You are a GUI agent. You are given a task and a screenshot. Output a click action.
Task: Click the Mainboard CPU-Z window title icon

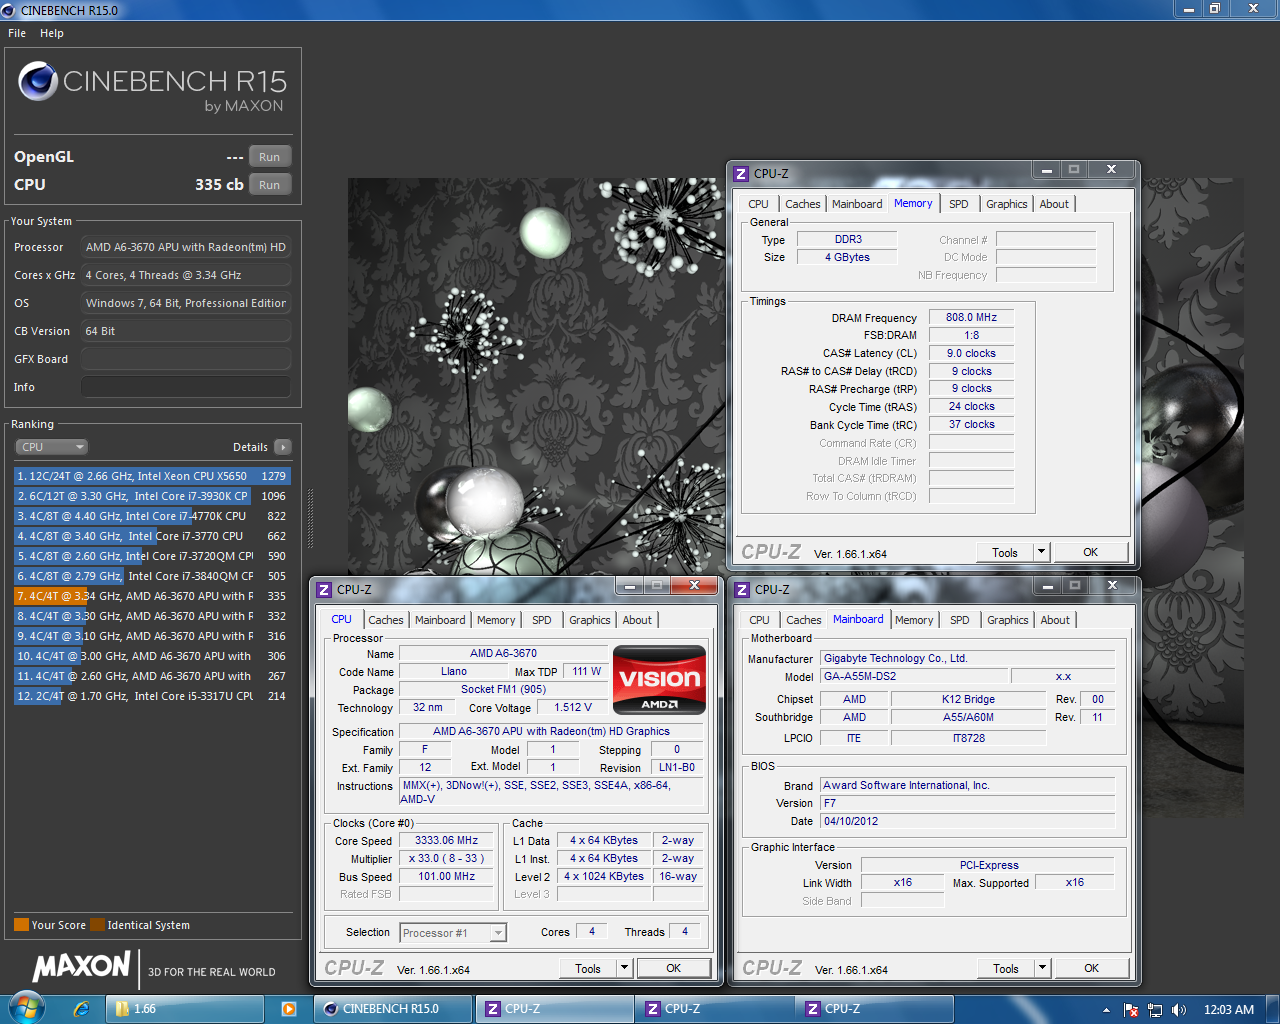[742, 589]
